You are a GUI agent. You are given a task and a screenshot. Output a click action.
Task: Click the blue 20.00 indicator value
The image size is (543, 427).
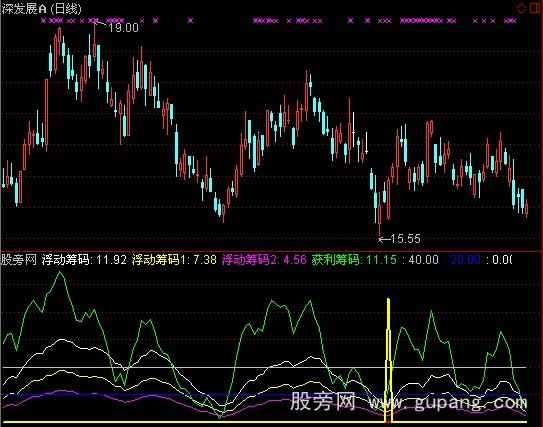pyautogui.click(x=465, y=259)
